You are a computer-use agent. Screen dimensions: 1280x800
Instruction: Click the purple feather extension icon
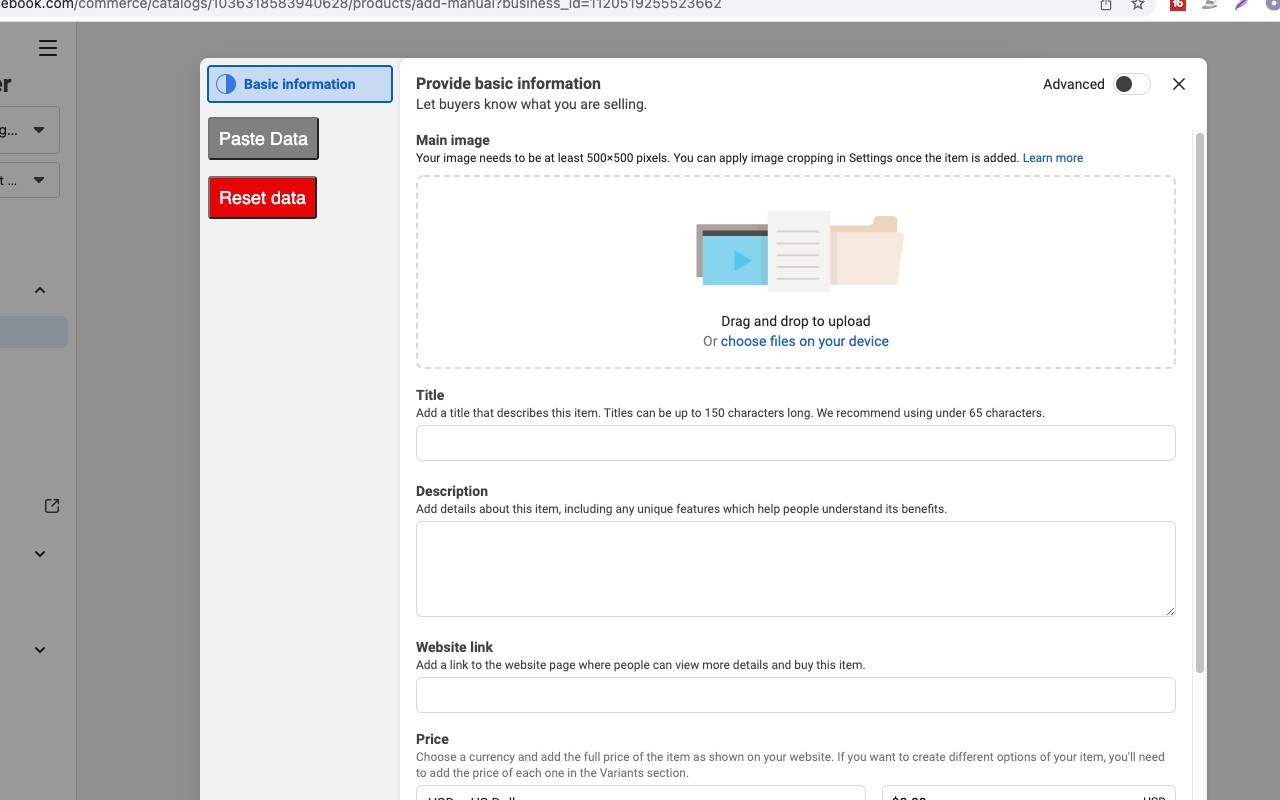click(x=1241, y=5)
